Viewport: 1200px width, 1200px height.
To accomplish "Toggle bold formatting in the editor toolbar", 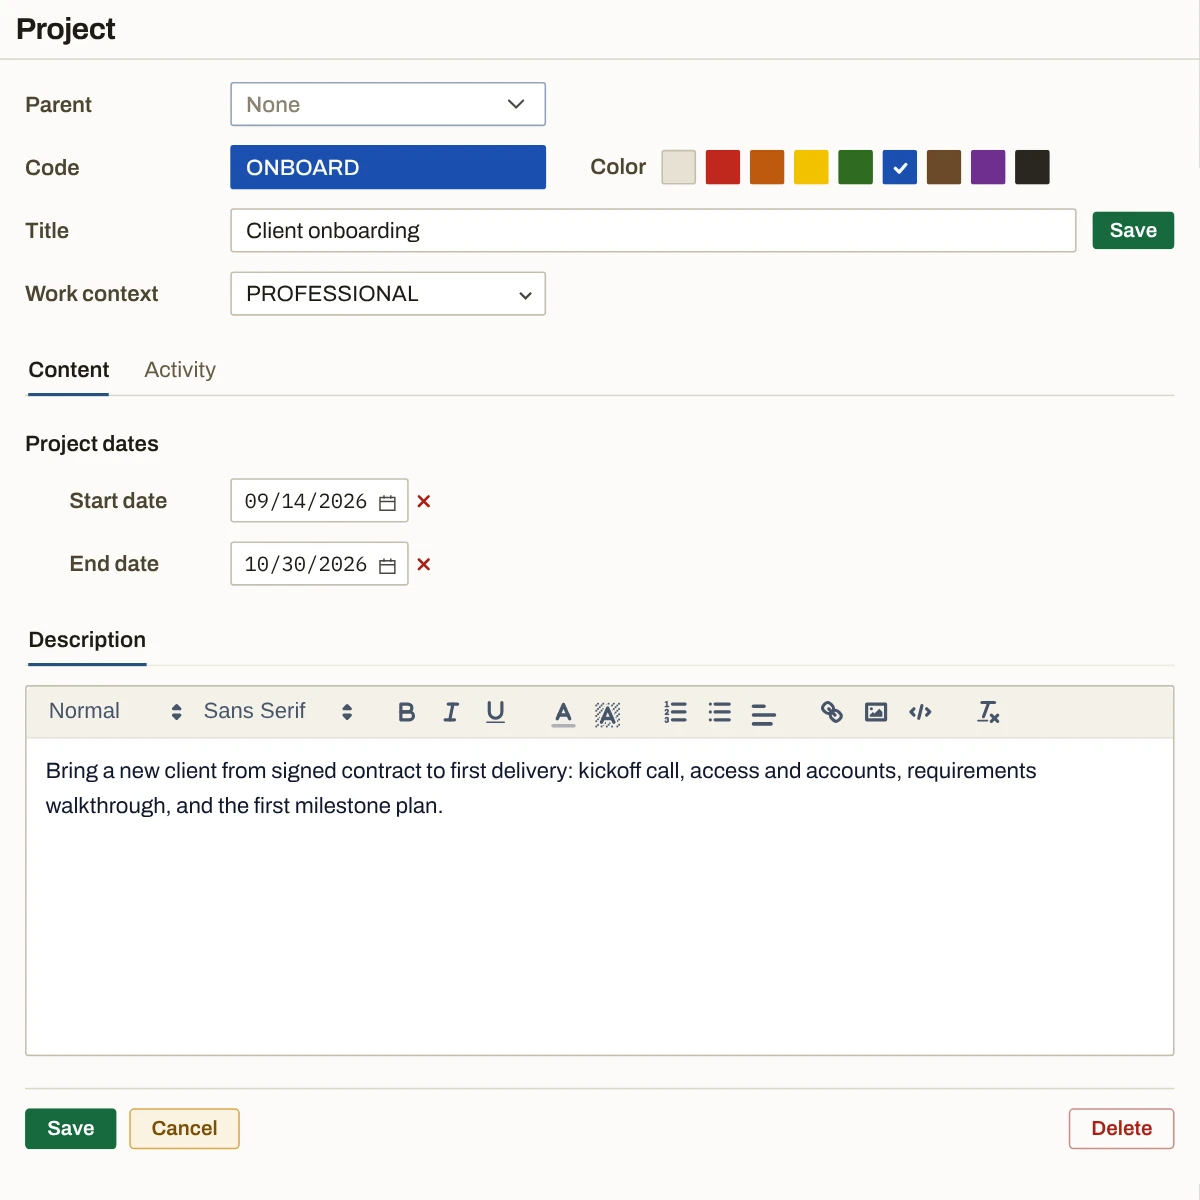I will [406, 712].
